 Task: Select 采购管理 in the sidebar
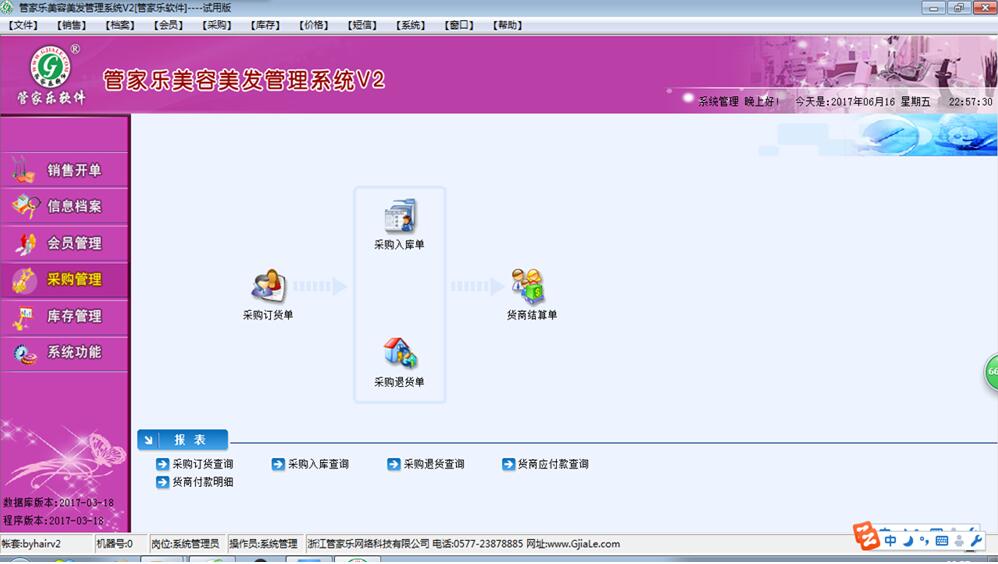click(64, 279)
